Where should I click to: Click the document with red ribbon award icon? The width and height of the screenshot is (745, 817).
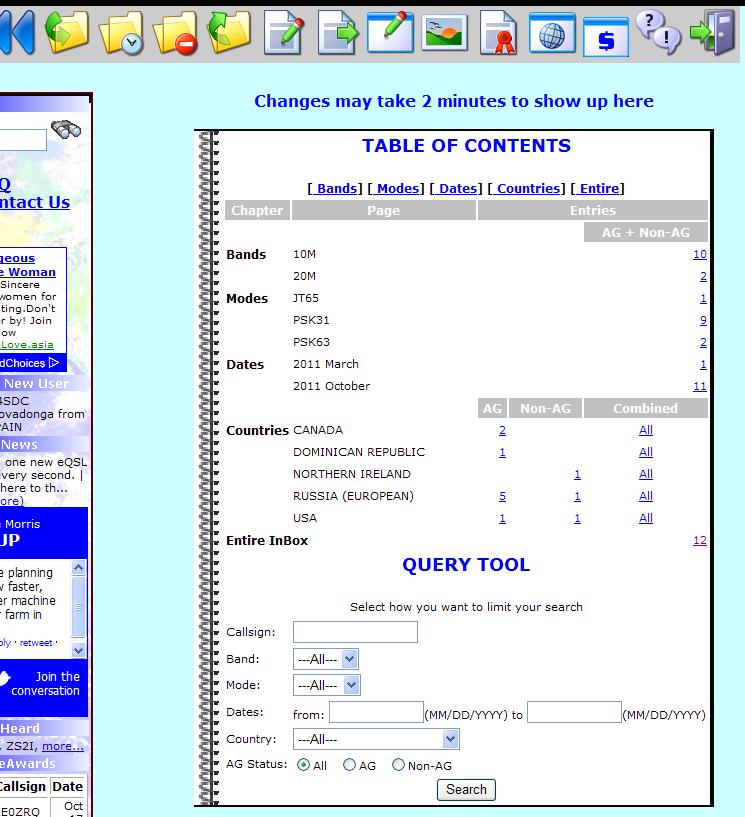coord(499,32)
